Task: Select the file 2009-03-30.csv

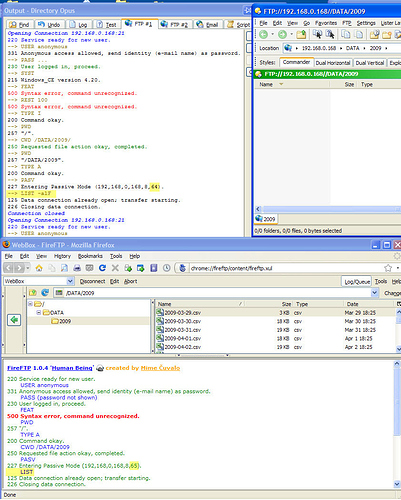Action: (183, 321)
